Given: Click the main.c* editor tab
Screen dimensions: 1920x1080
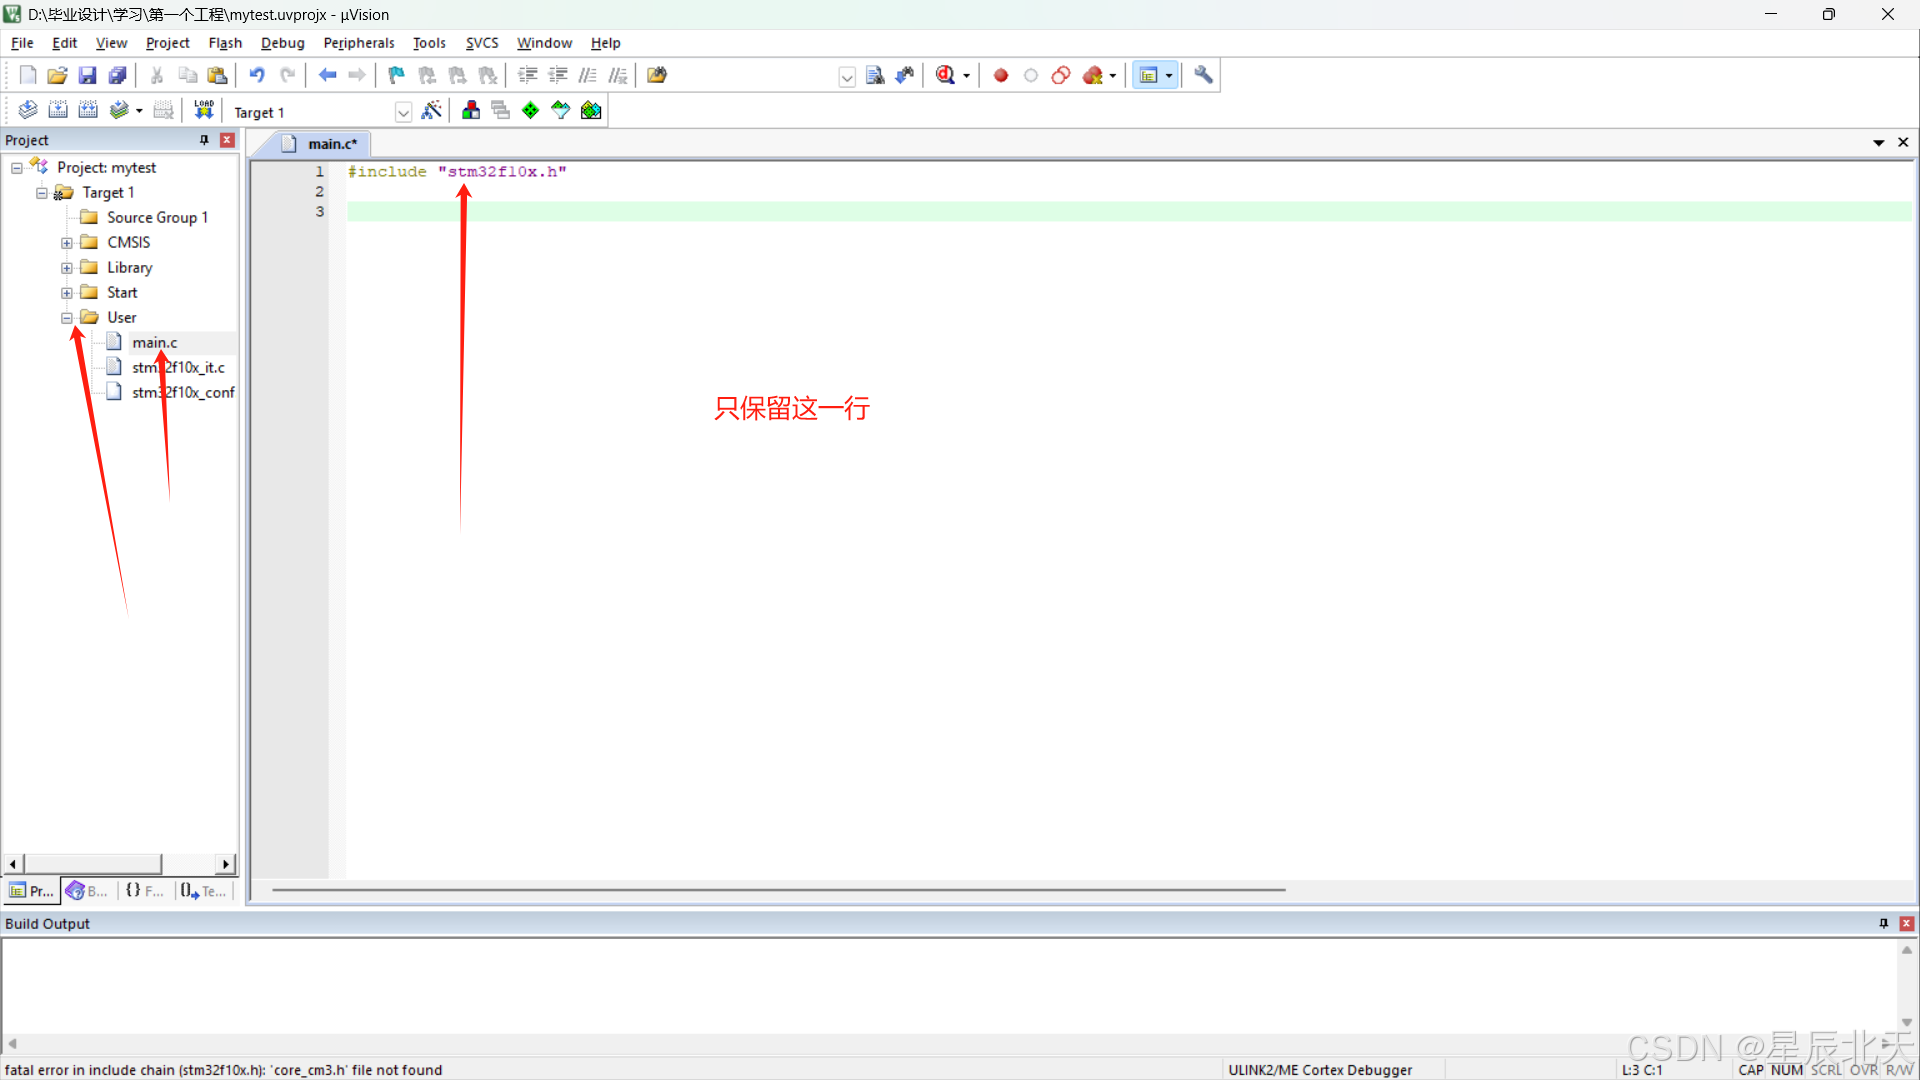Looking at the screenshot, I should tap(331, 144).
